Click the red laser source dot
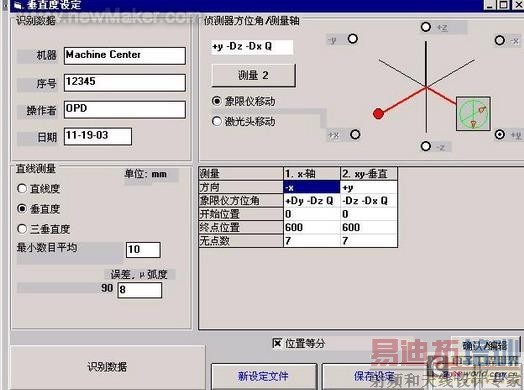The height and width of the screenshot is (390, 524). pyautogui.click(x=378, y=114)
